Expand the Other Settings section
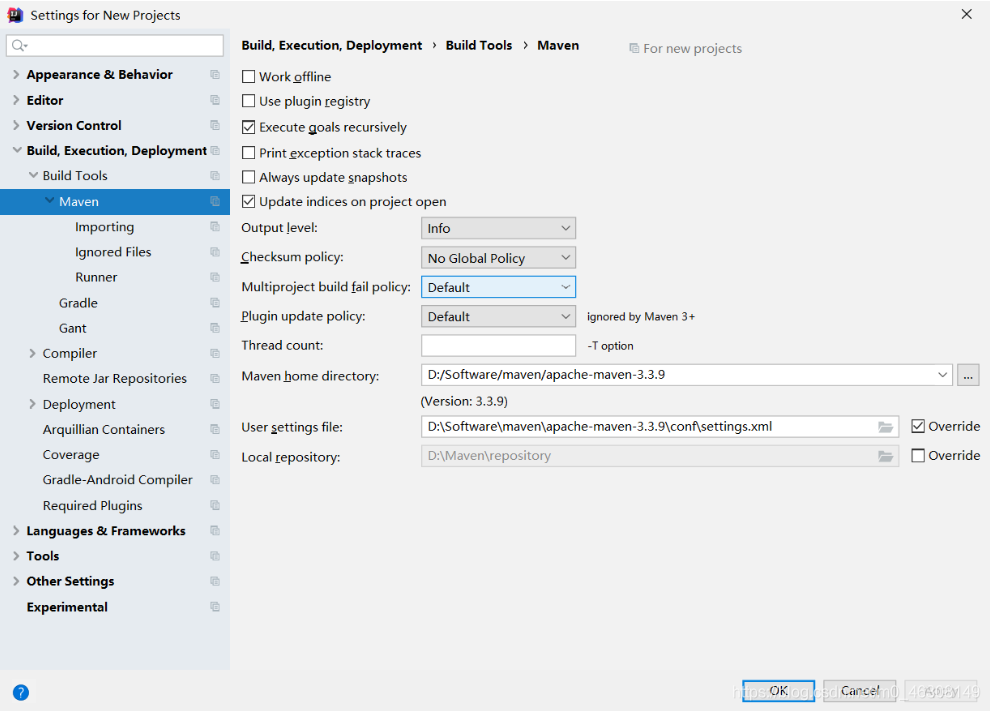The width and height of the screenshot is (990, 711). [16, 581]
